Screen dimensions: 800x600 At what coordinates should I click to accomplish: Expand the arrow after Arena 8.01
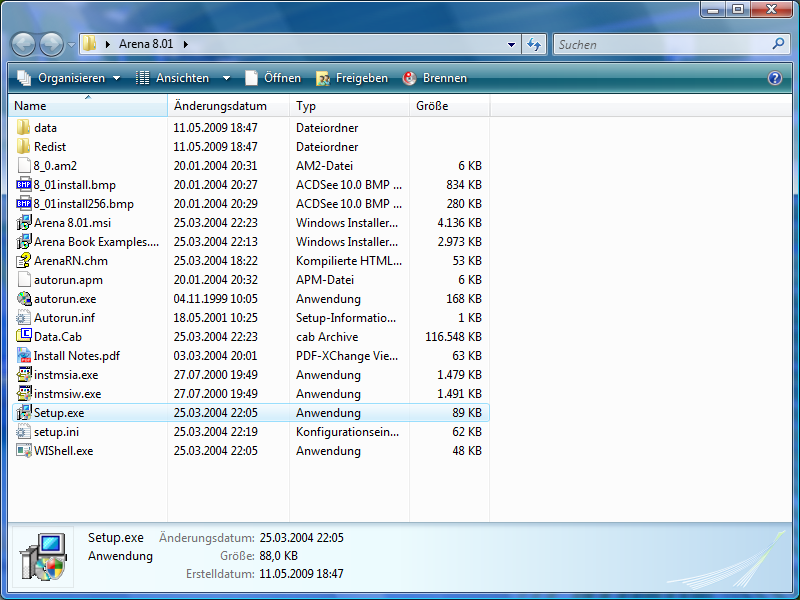[186, 44]
